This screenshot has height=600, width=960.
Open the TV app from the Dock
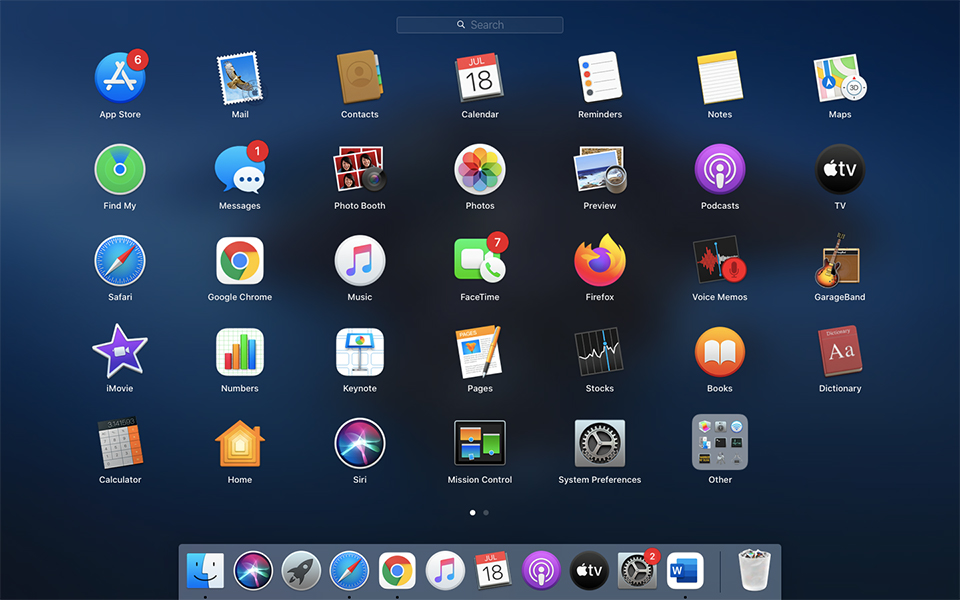[x=589, y=571]
